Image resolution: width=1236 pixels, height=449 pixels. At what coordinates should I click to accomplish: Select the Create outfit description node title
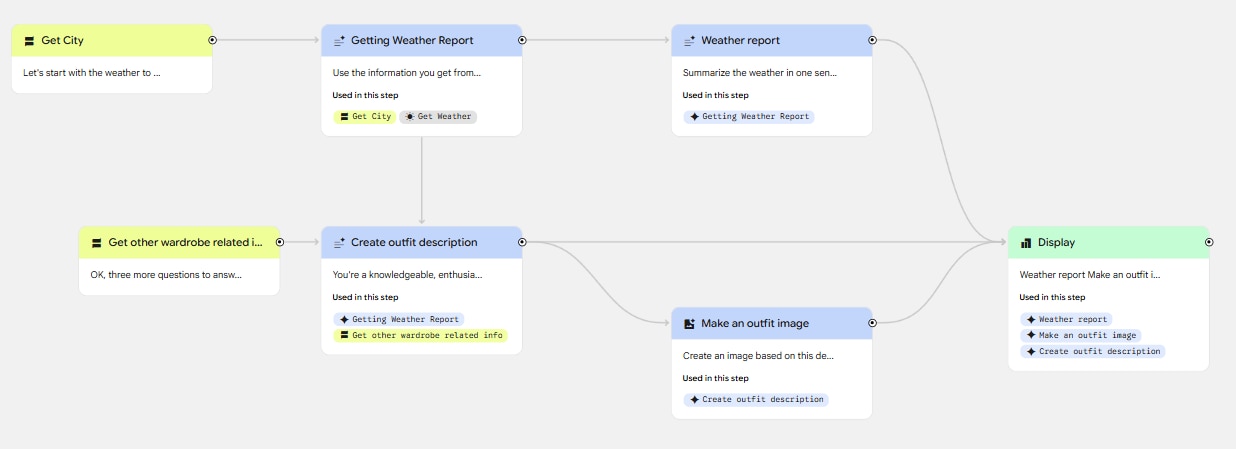click(414, 243)
